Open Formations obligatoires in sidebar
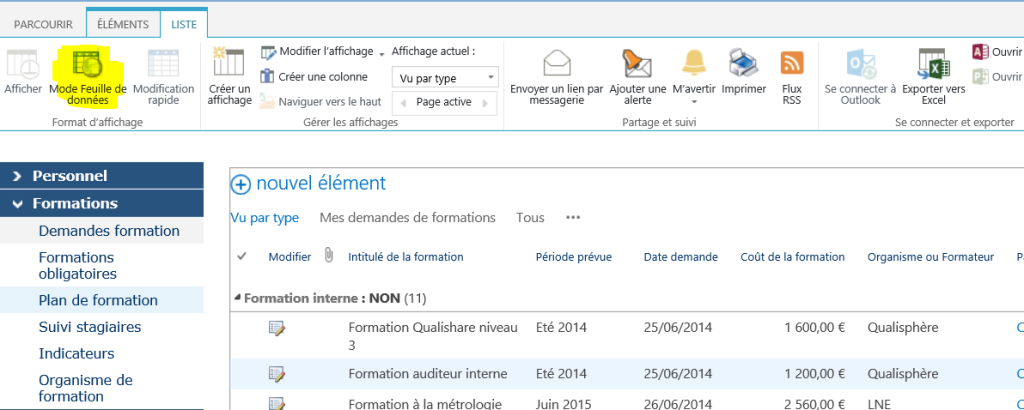Viewport: 1024px width, 410px height. tap(78, 266)
